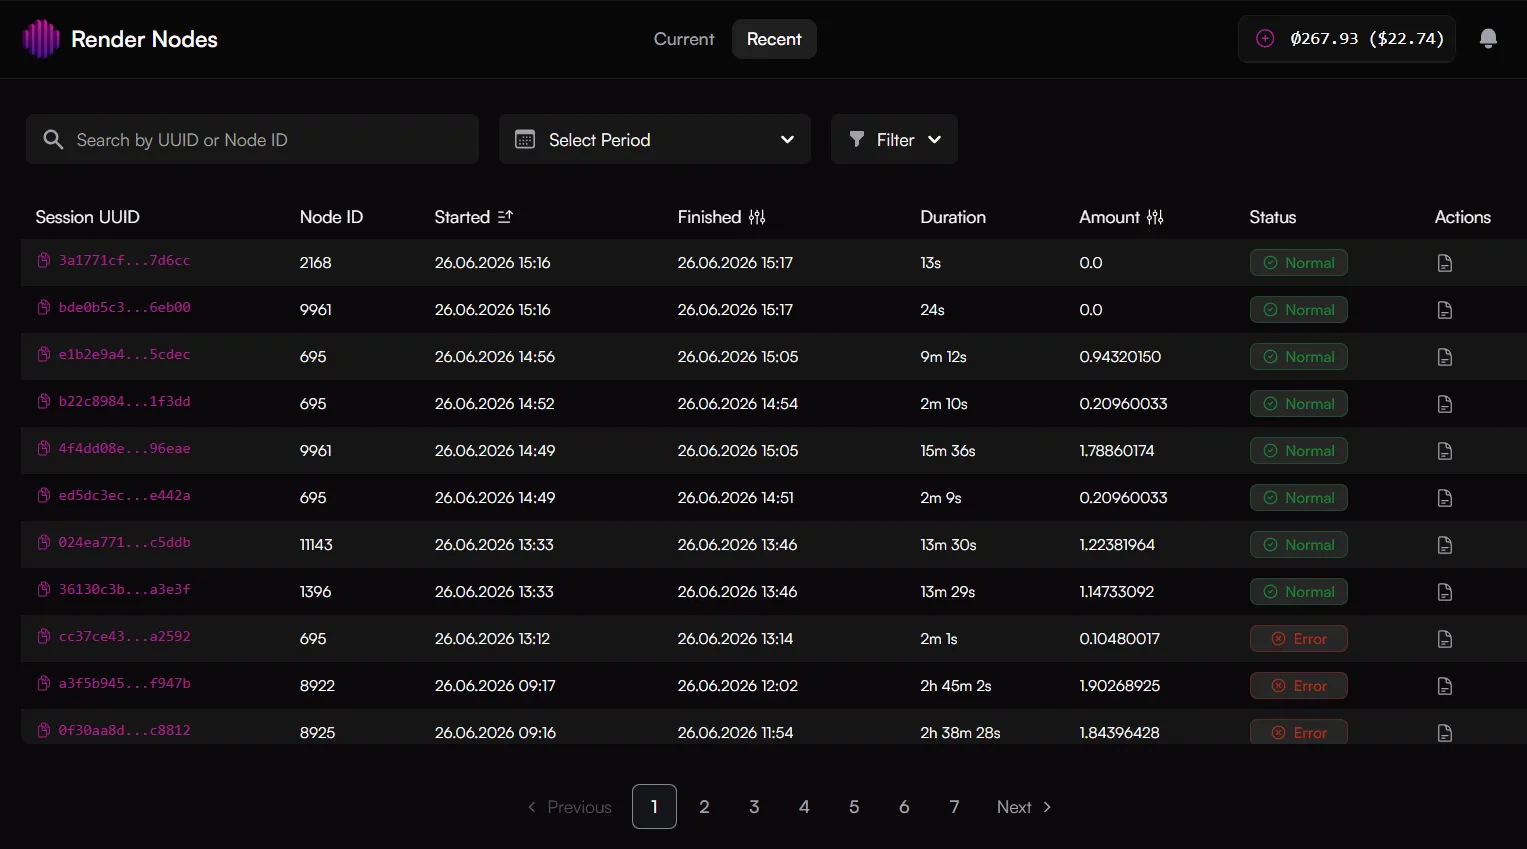Go to page 5
This screenshot has height=849, width=1527.
(x=854, y=807)
